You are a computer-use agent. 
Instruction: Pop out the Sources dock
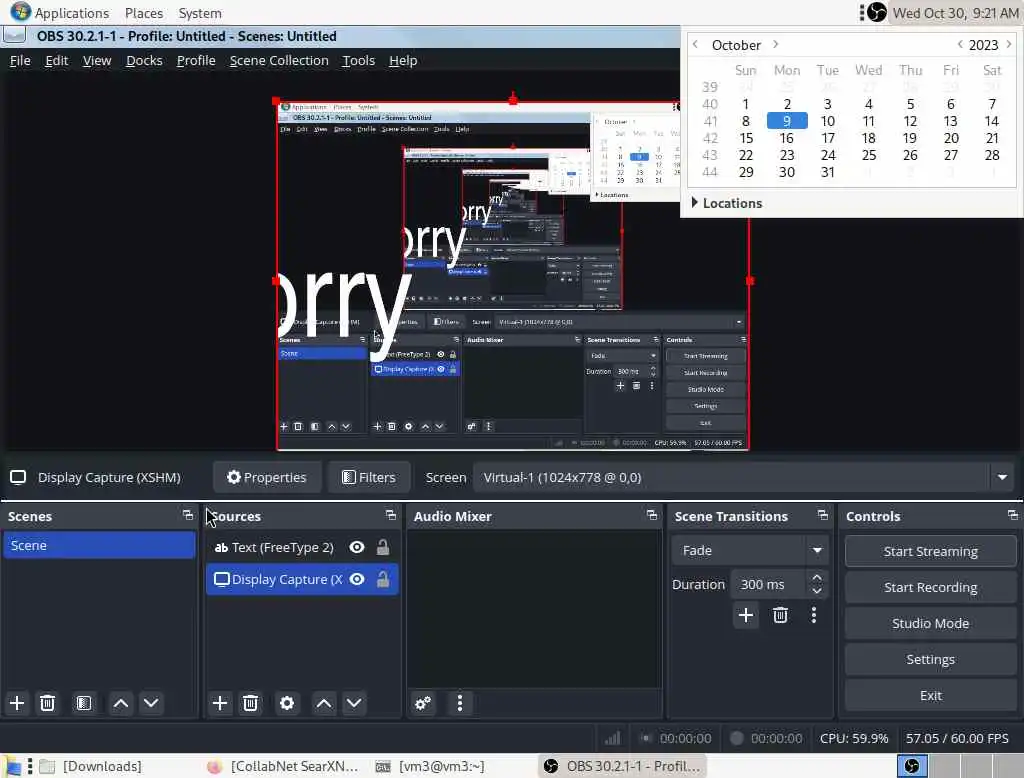click(391, 515)
